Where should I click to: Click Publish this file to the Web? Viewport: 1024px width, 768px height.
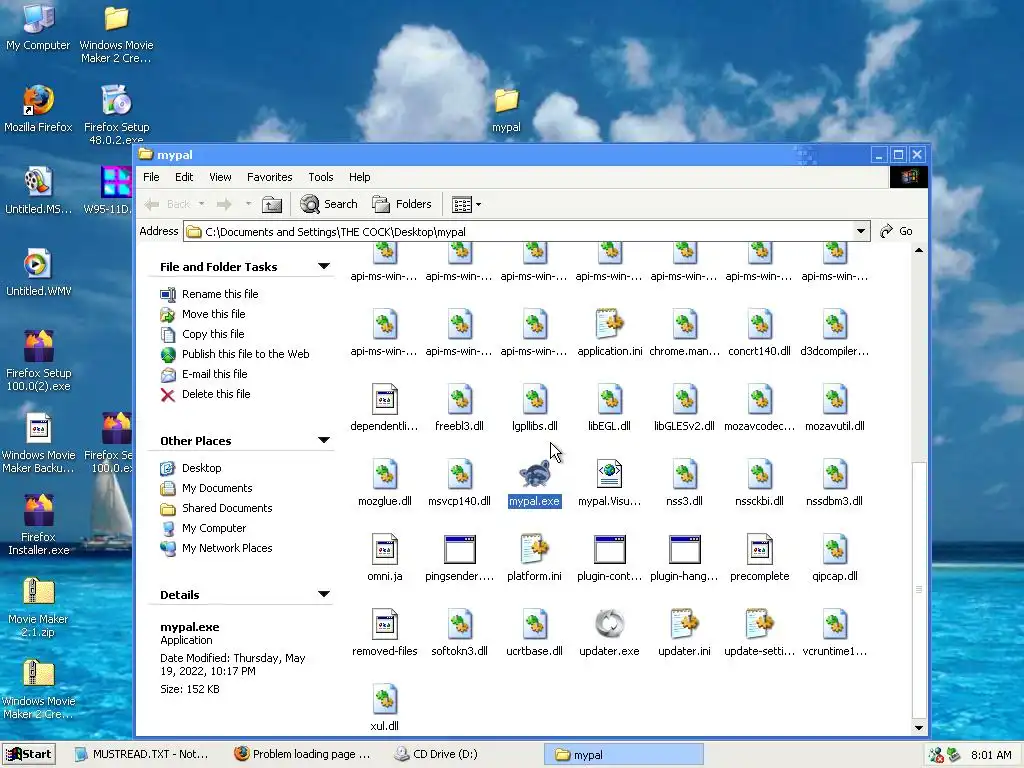click(246, 354)
